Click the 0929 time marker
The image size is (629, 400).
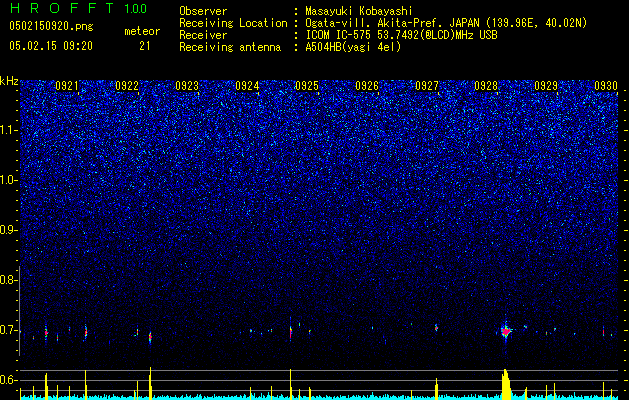pyautogui.click(x=546, y=86)
